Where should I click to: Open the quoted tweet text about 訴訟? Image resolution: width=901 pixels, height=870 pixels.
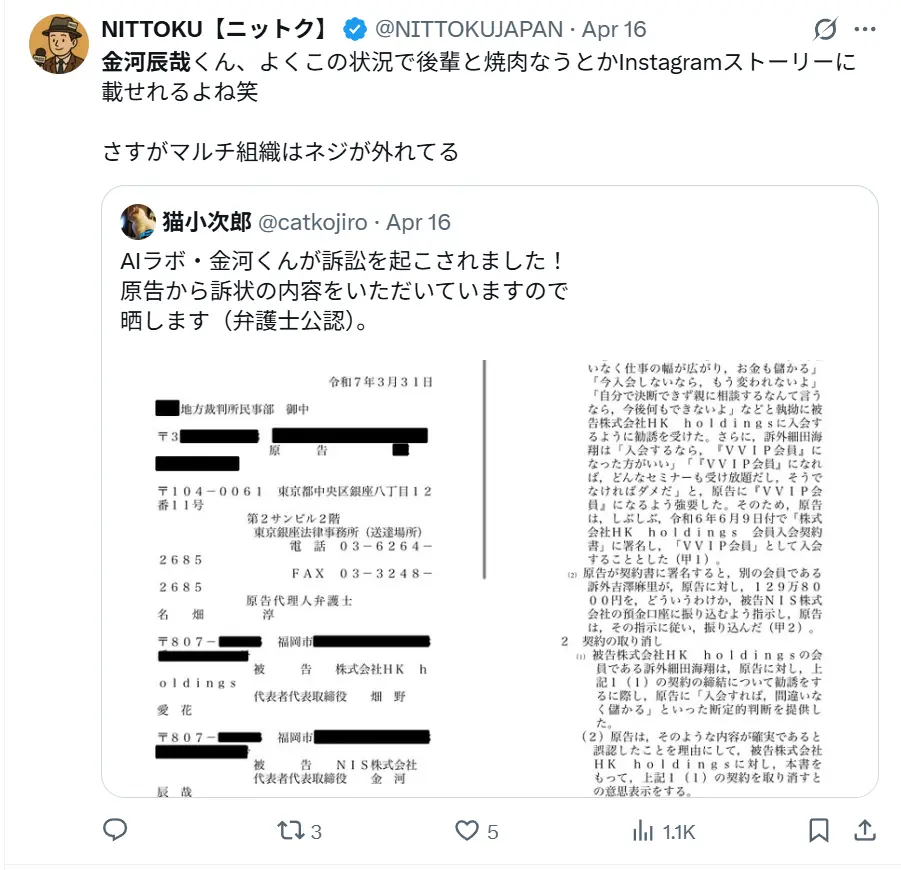tap(344, 291)
